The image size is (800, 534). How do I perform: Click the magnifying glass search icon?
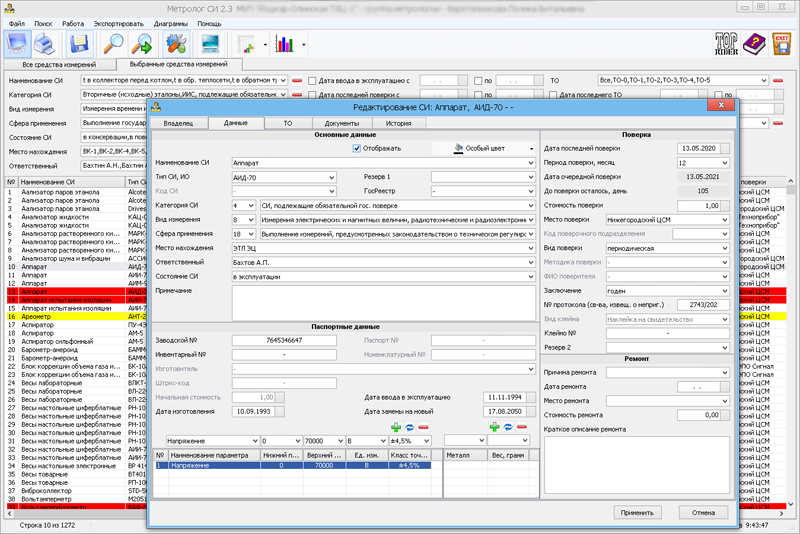[x=113, y=43]
